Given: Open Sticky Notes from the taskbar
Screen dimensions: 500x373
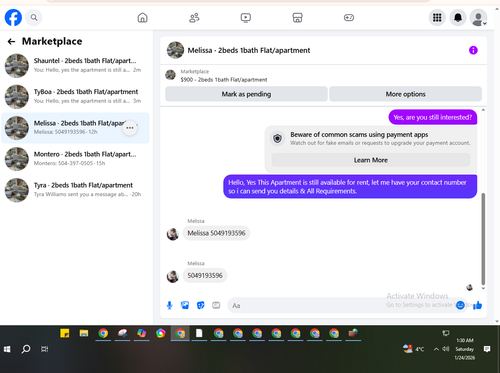Looking at the screenshot, I should (x=65, y=333).
